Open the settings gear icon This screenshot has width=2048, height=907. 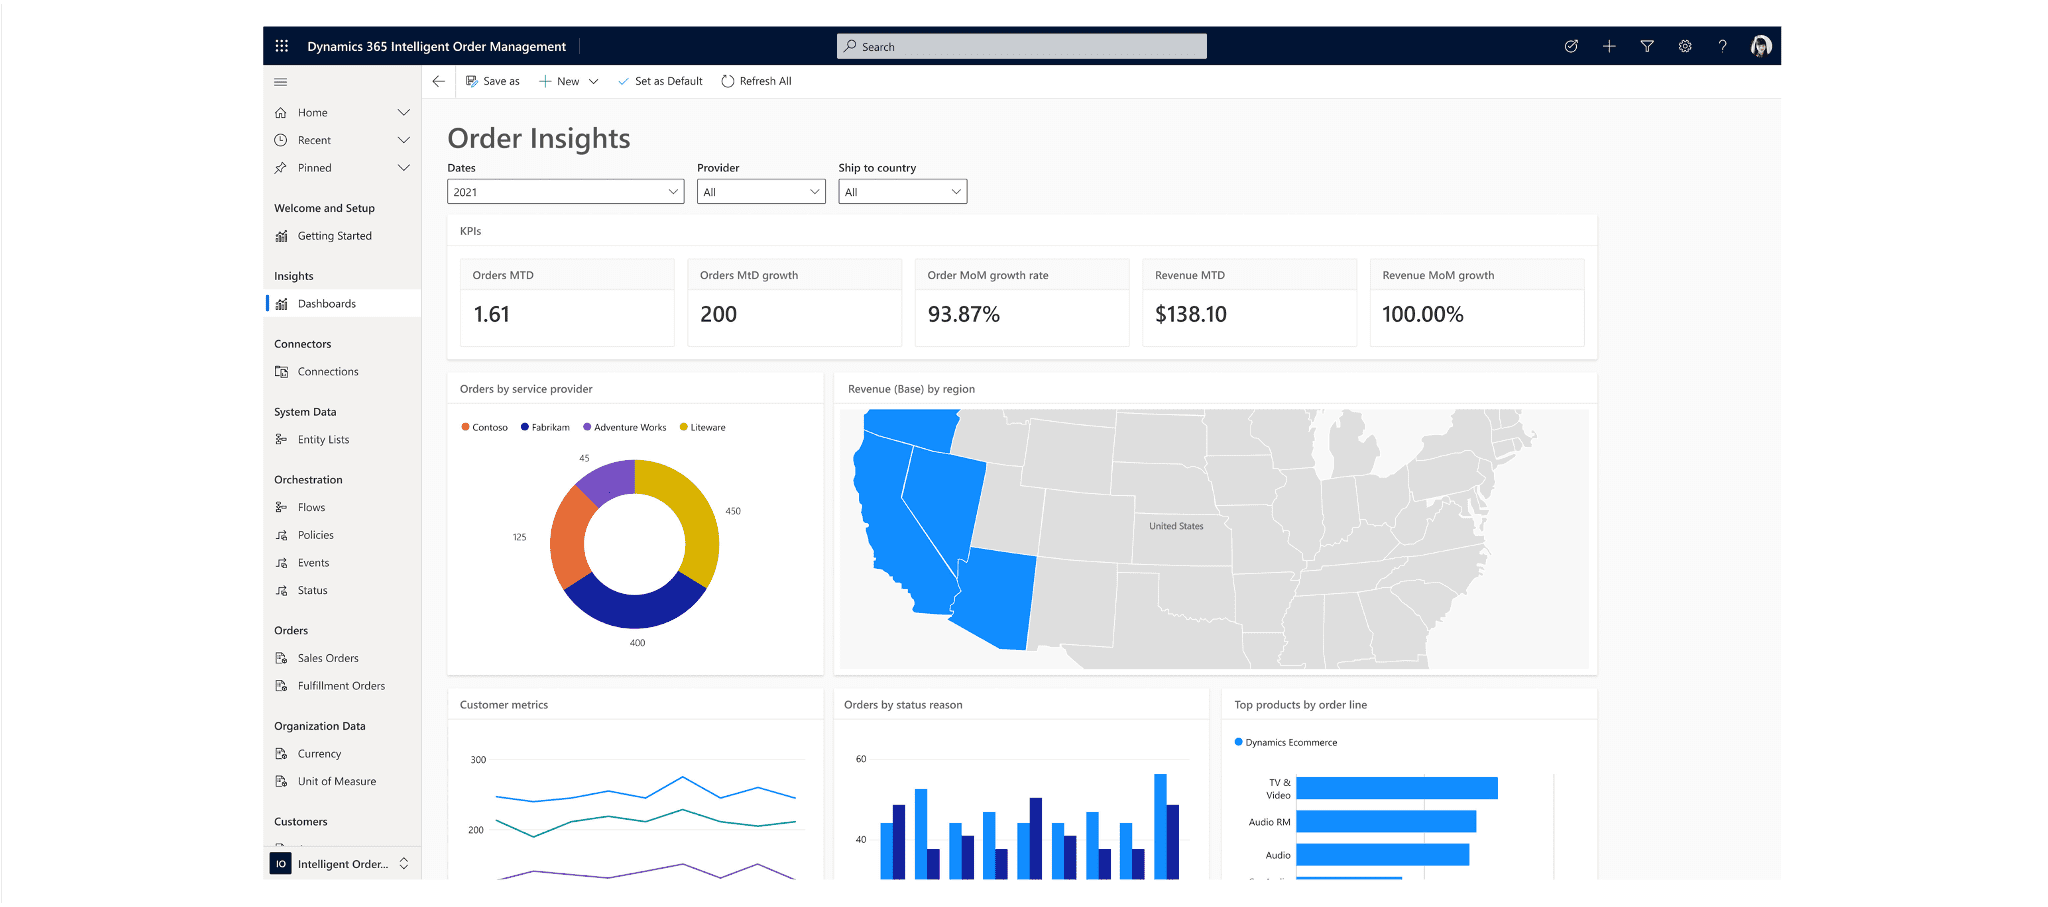coord(1685,46)
